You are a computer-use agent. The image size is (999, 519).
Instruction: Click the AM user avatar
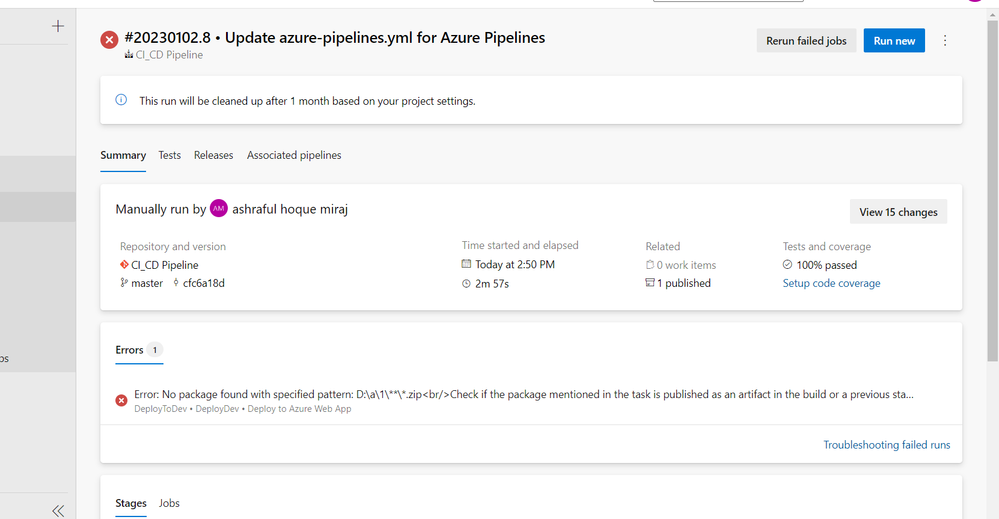pos(219,208)
